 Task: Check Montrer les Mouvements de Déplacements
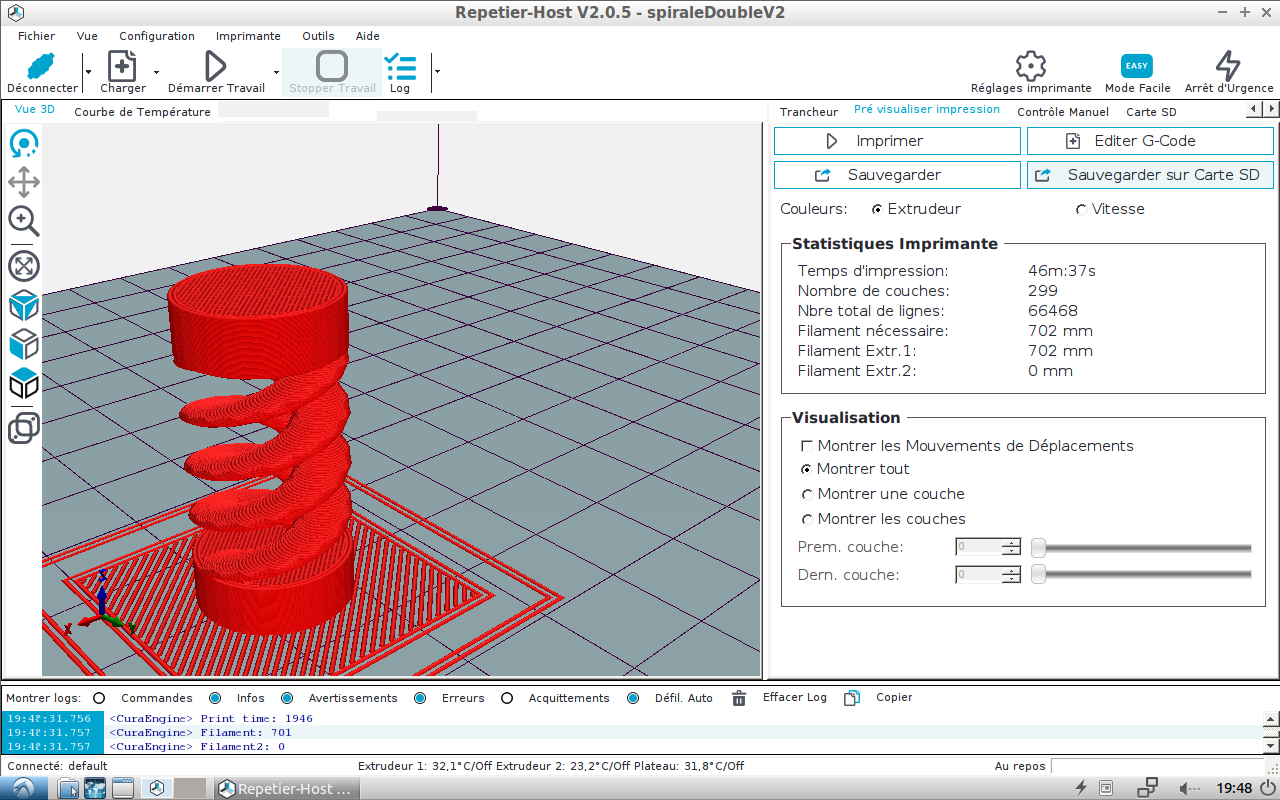tap(806, 446)
